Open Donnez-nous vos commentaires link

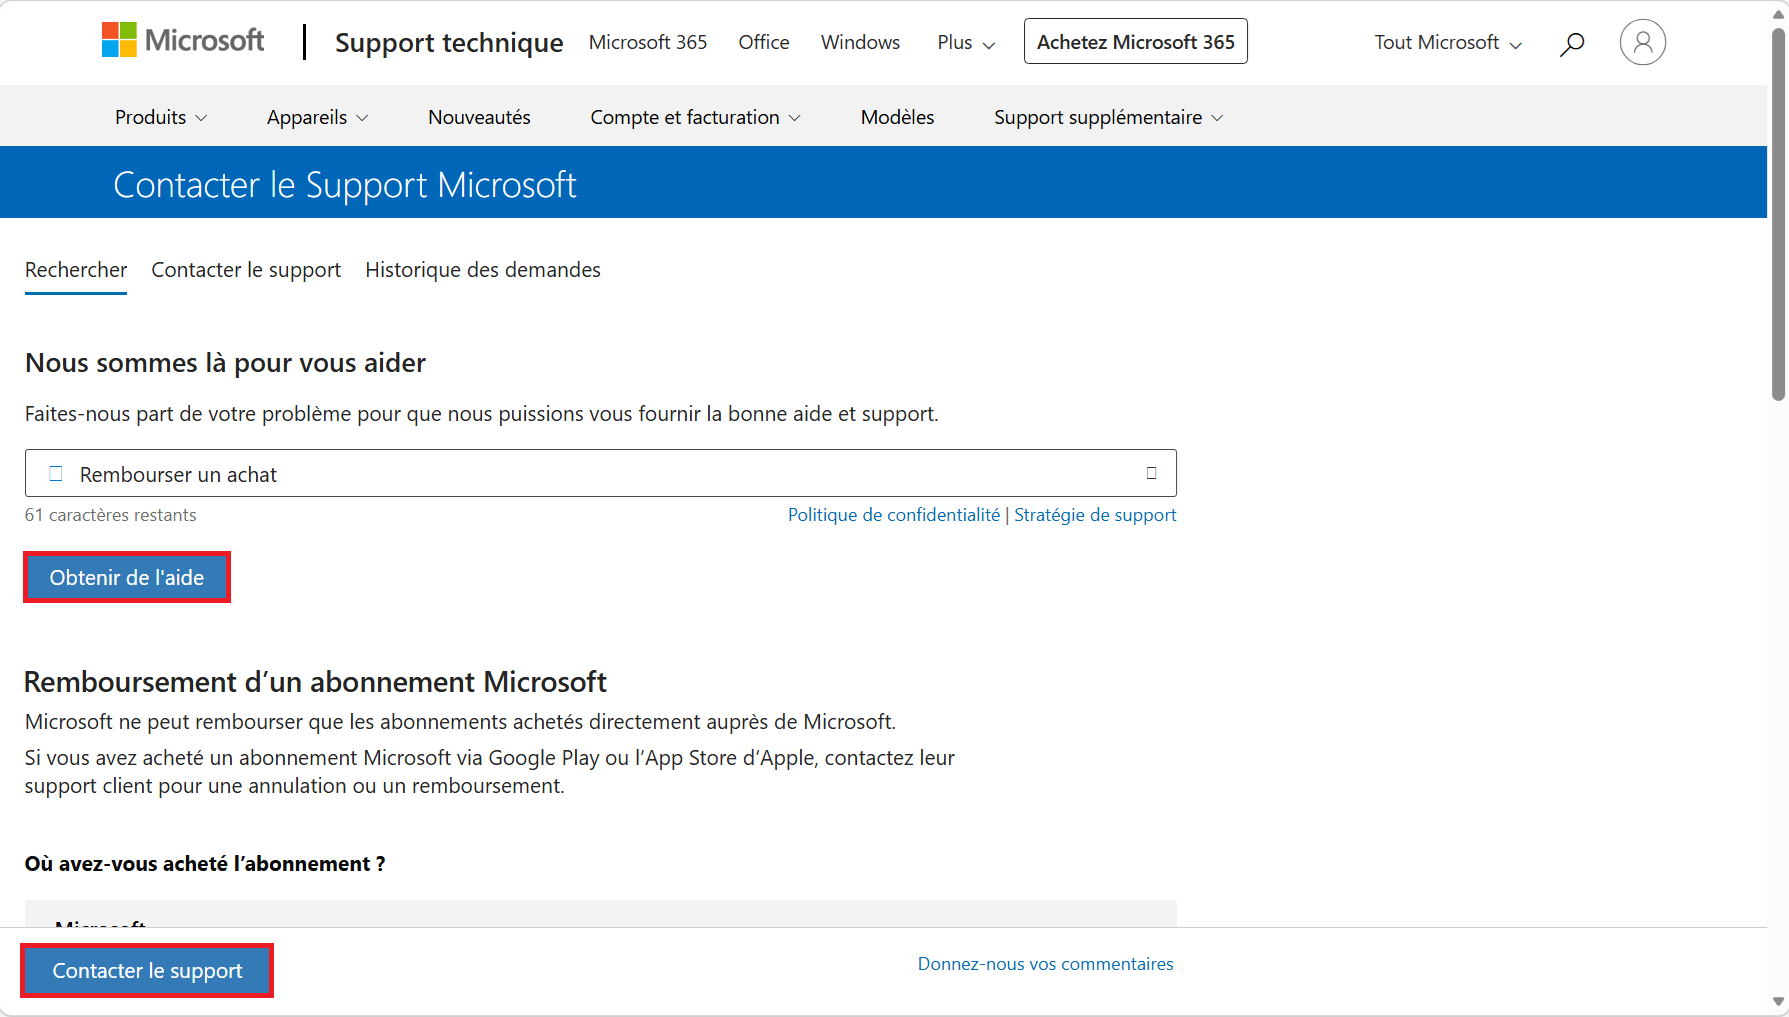pyautogui.click(x=1046, y=964)
